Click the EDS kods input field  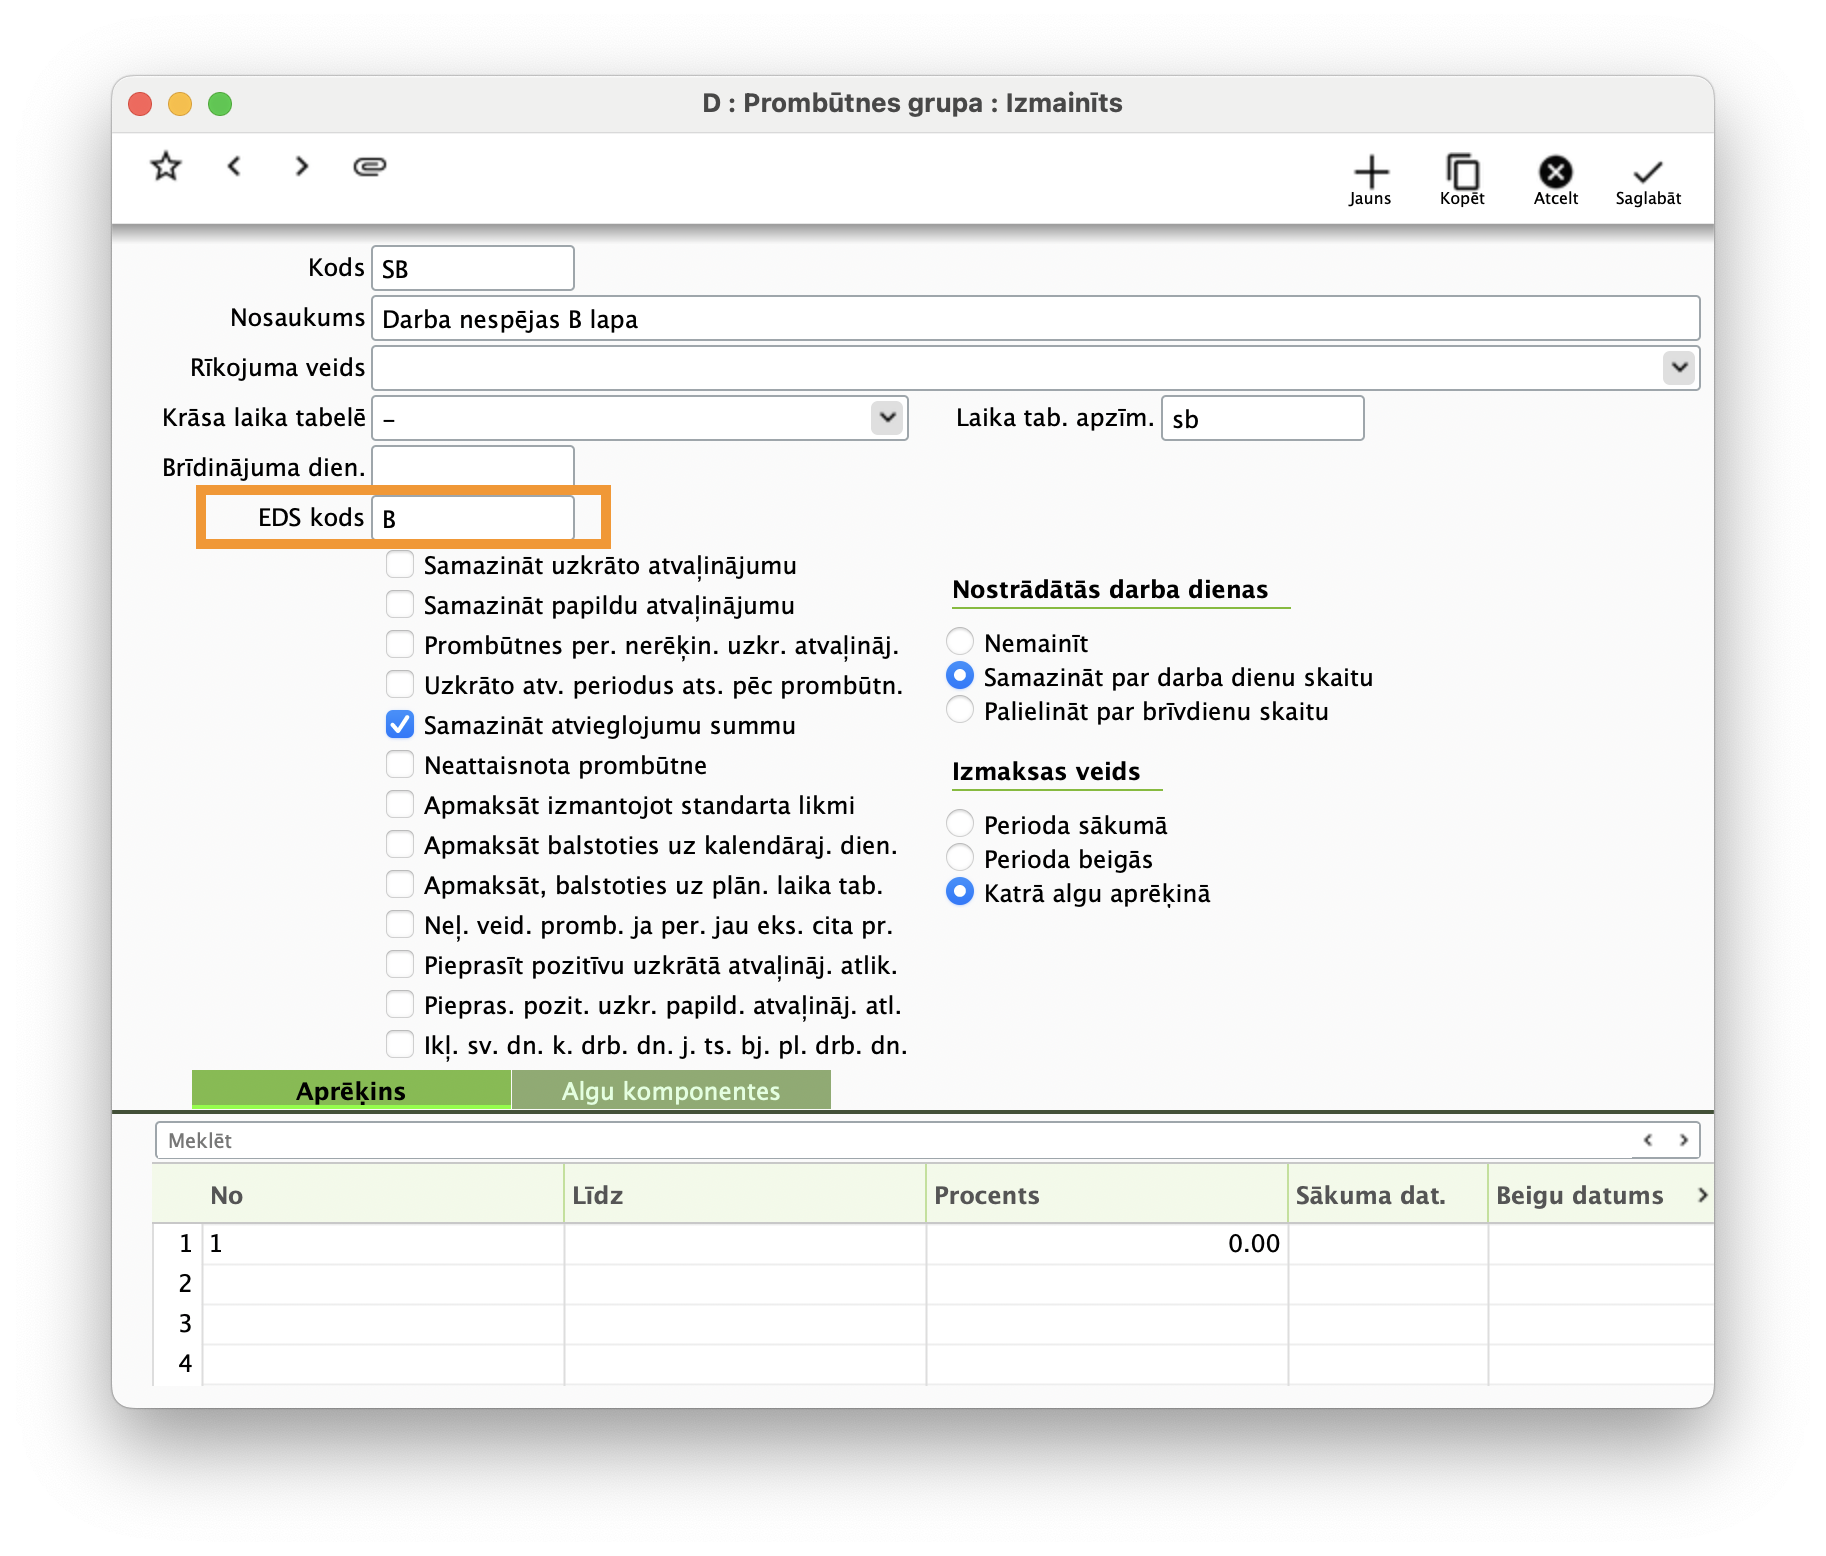pos(473,518)
